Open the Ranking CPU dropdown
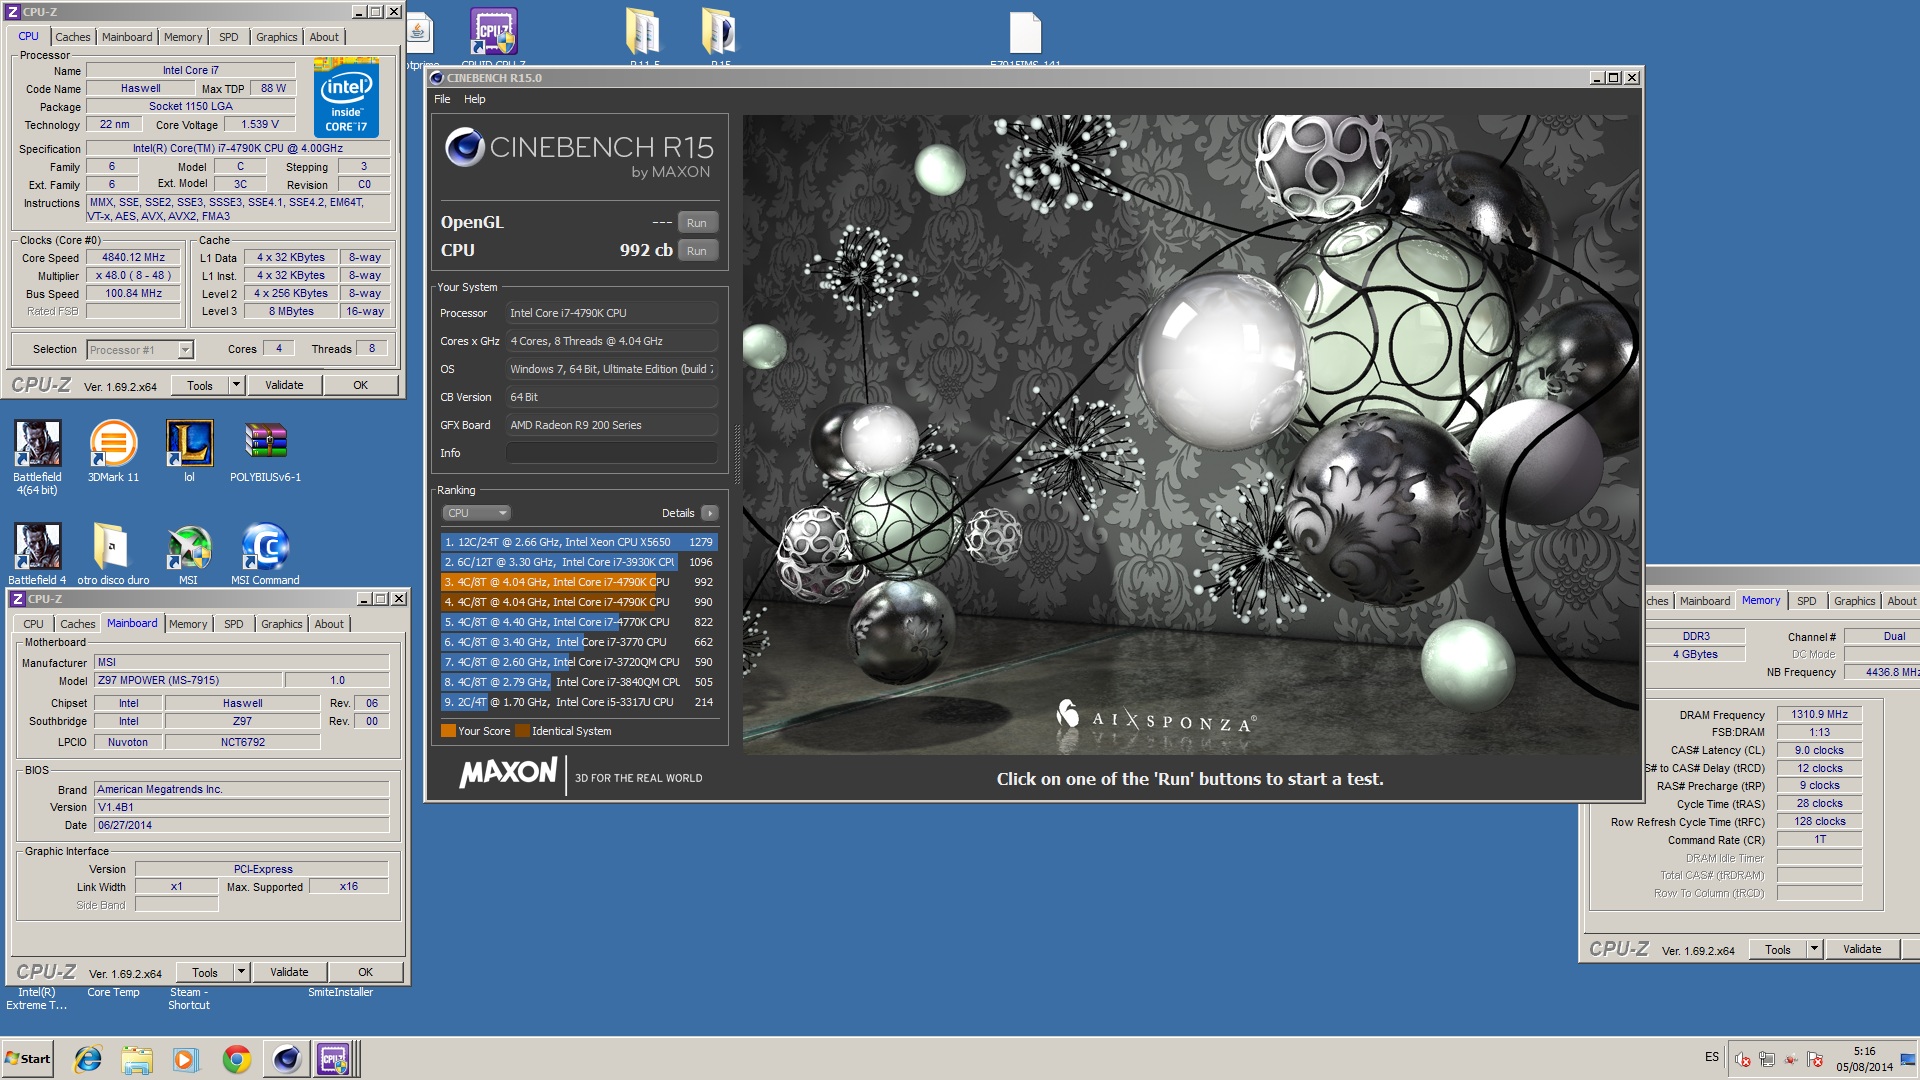 pos(476,513)
